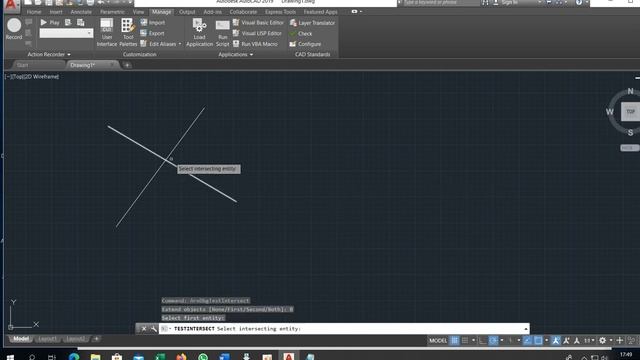
Task: Open the Insert ribbon tab
Action: click(x=56, y=12)
